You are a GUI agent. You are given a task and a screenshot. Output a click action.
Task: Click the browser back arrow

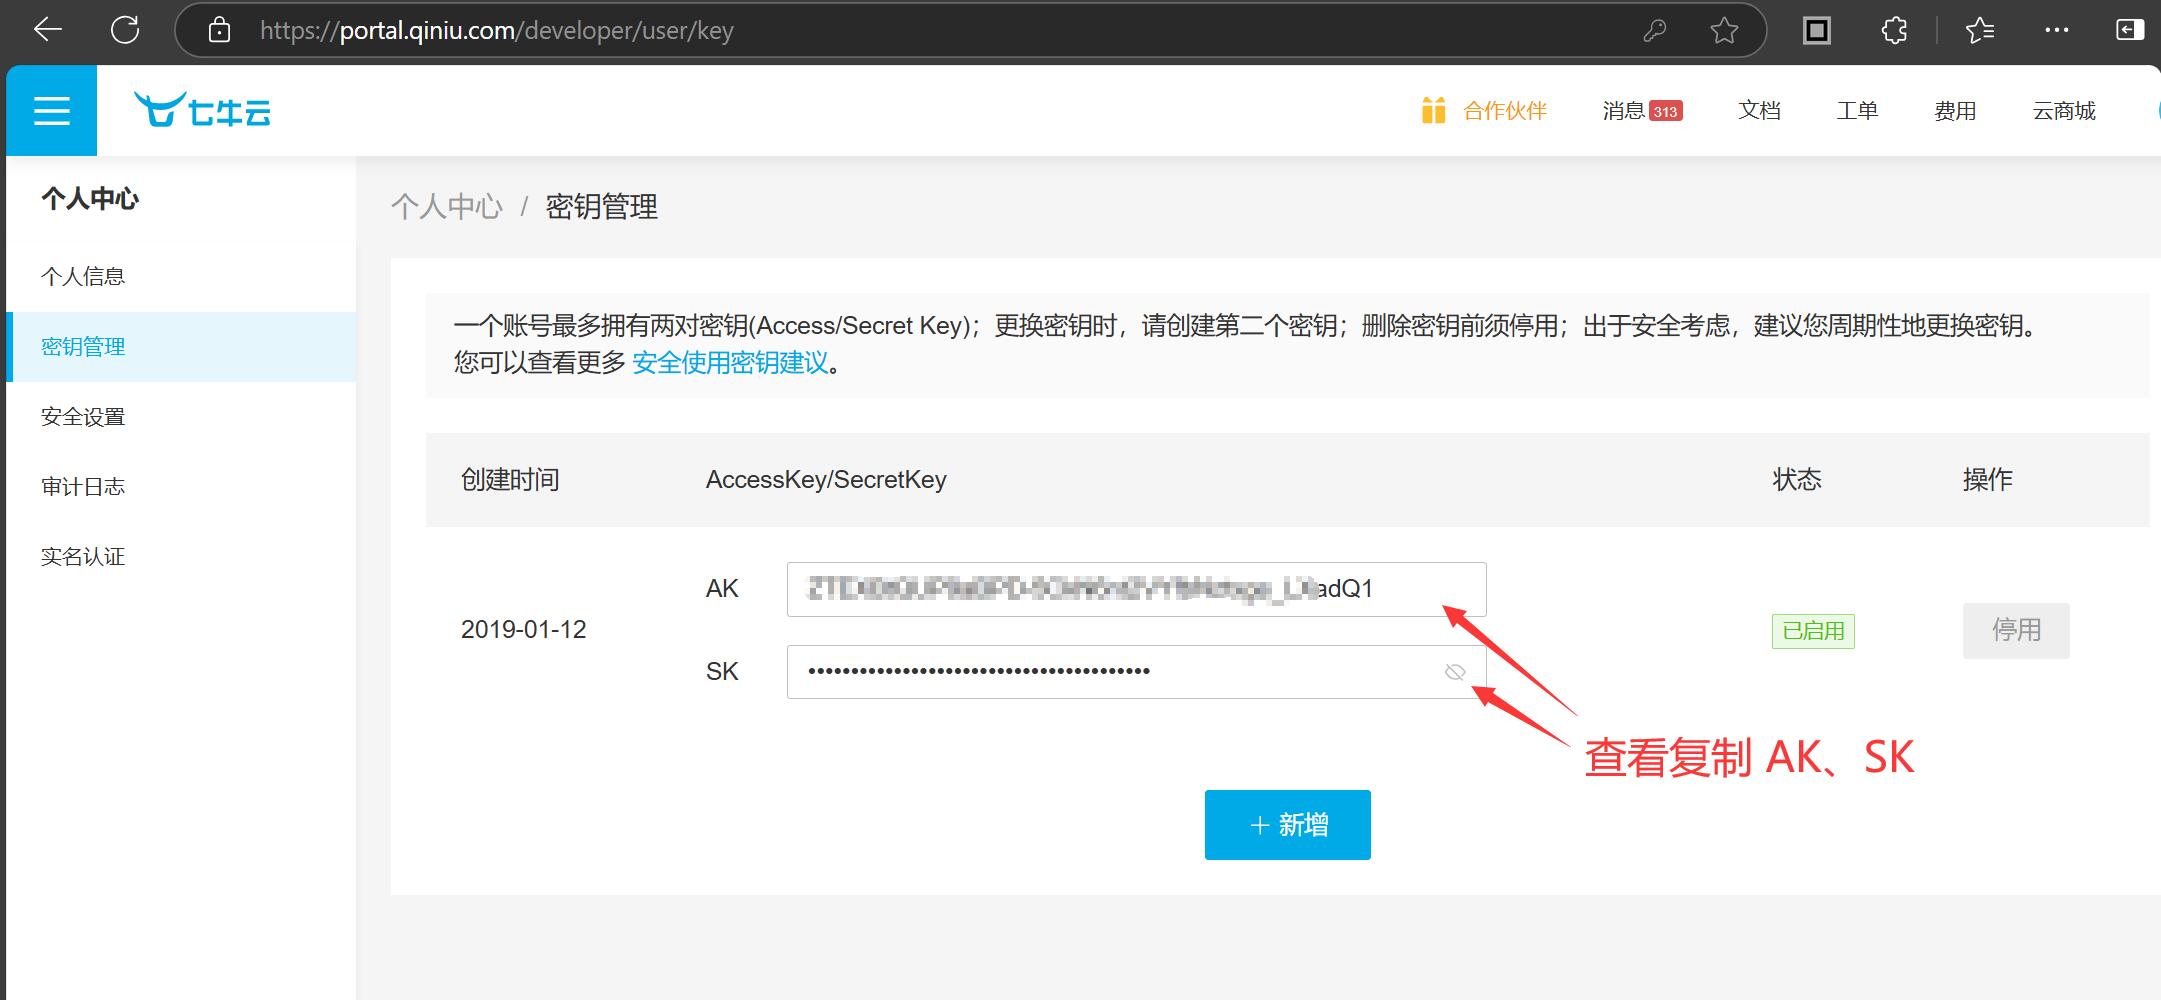(47, 30)
